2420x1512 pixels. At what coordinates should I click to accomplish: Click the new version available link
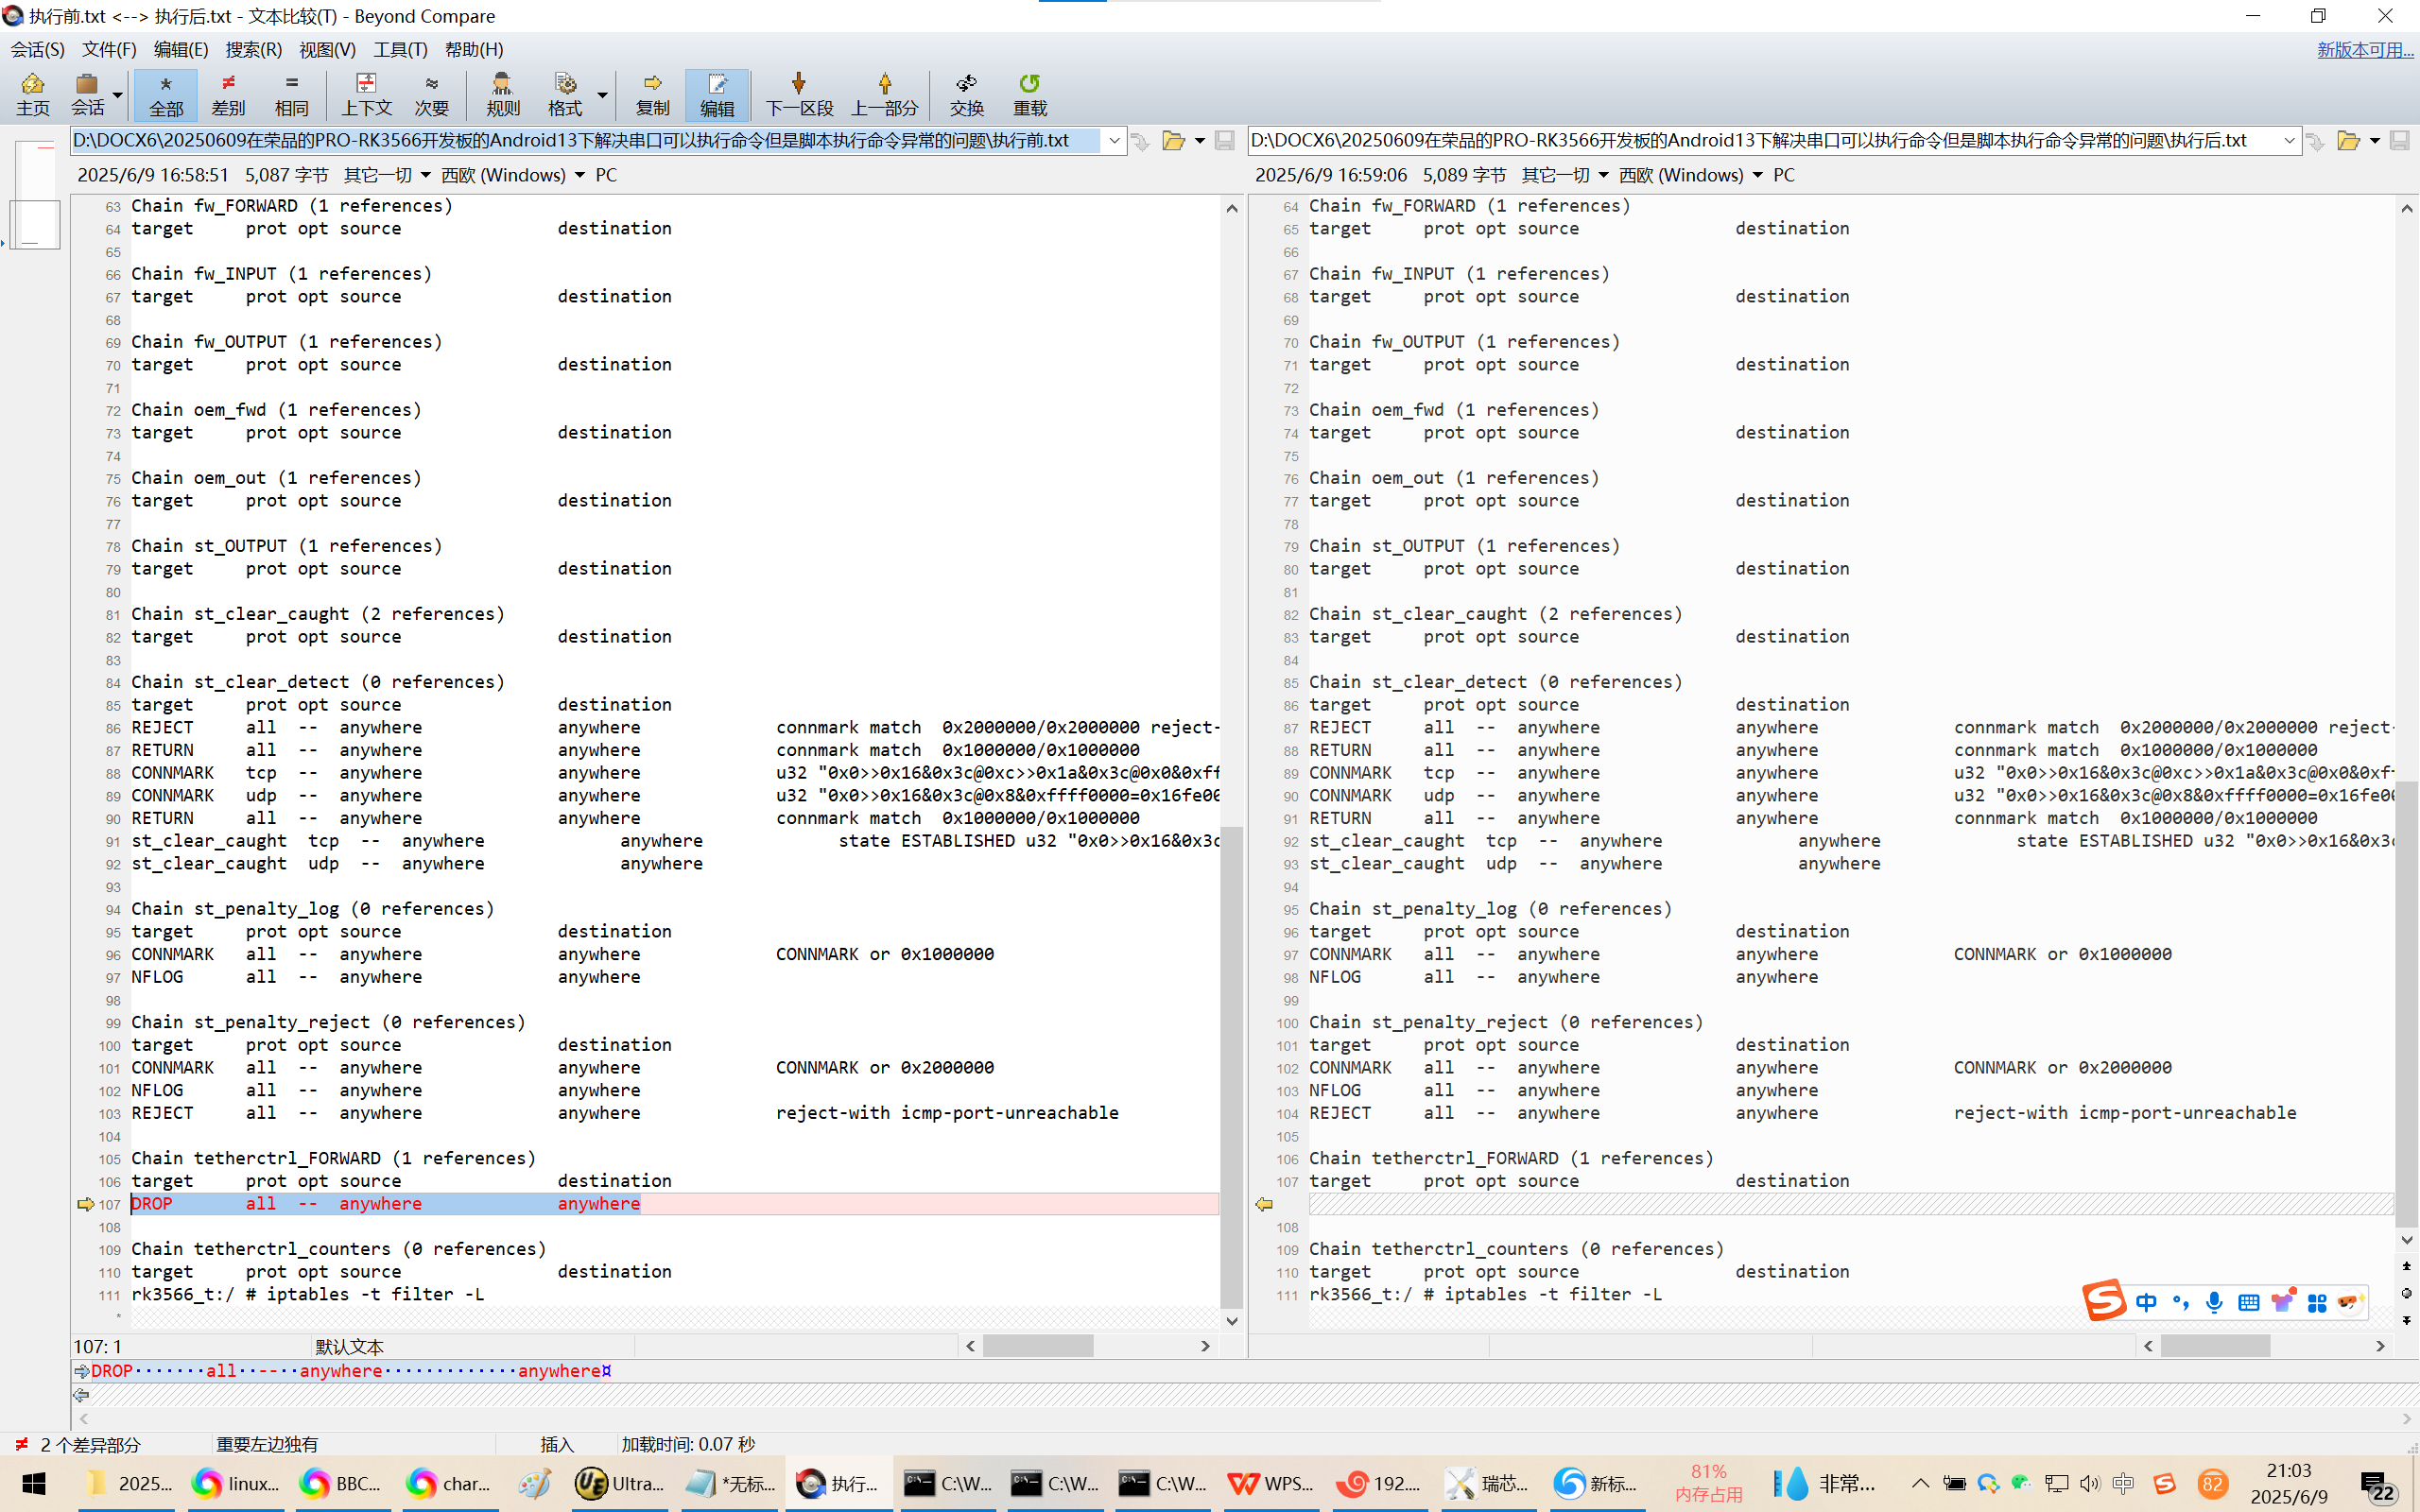2364,49
